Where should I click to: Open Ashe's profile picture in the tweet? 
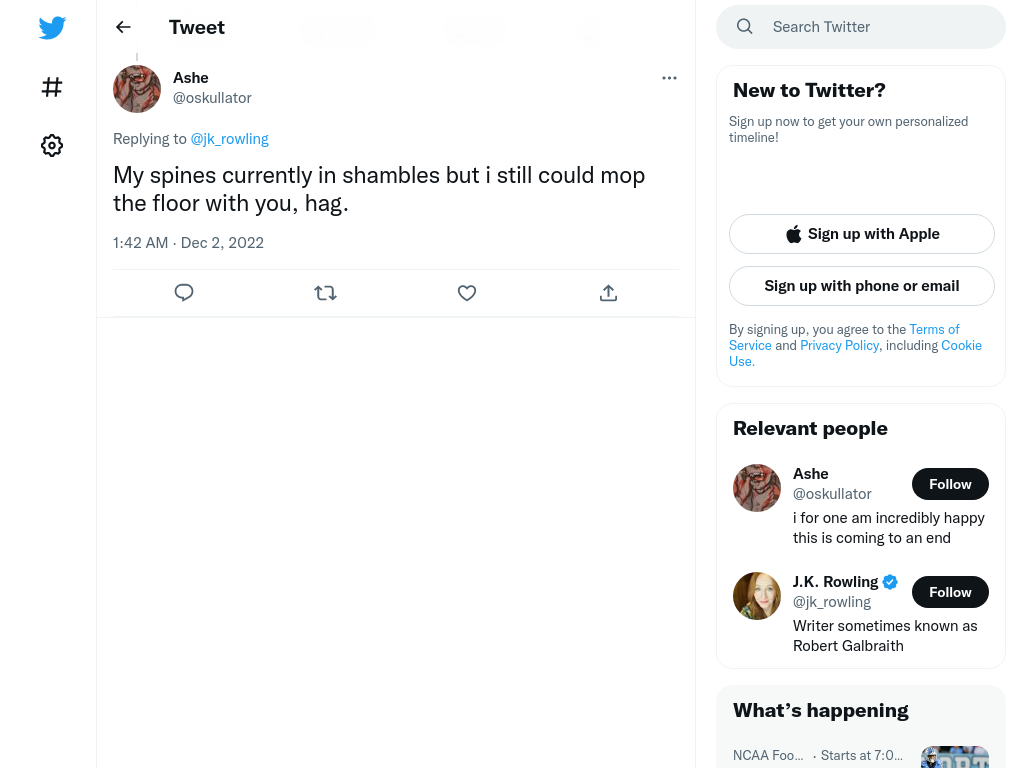click(137, 89)
